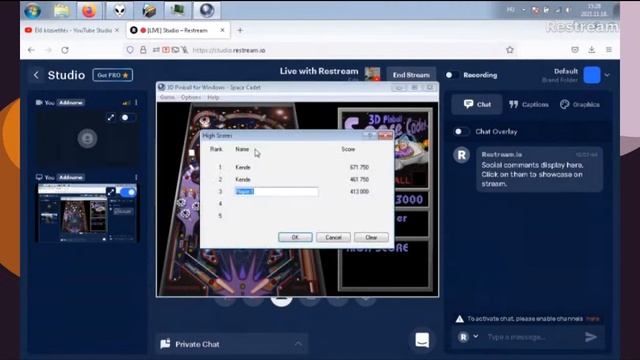The width and height of the screenshot is (640, 360).
Task: Click the browser forward arrow
Action: (48, 50)
